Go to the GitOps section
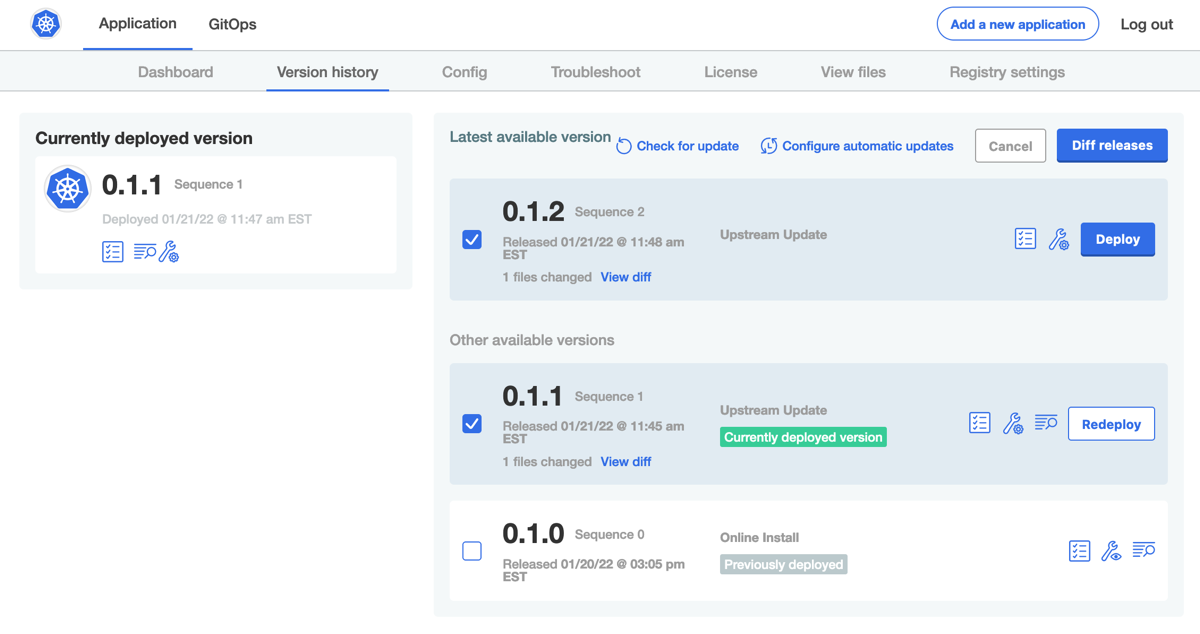 coord(232,24)
